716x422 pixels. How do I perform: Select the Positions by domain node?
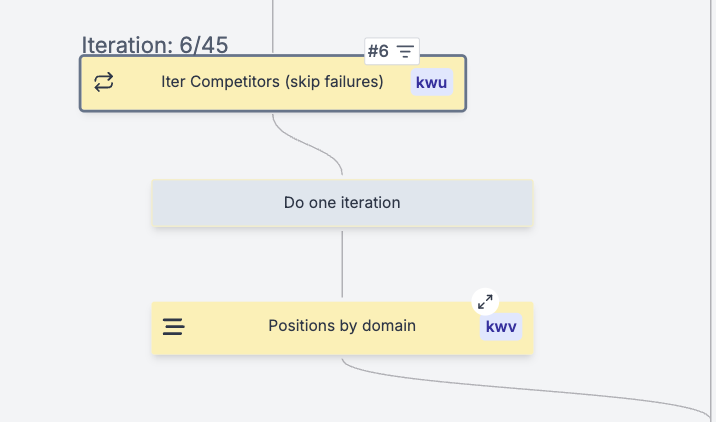pos(342,328)
